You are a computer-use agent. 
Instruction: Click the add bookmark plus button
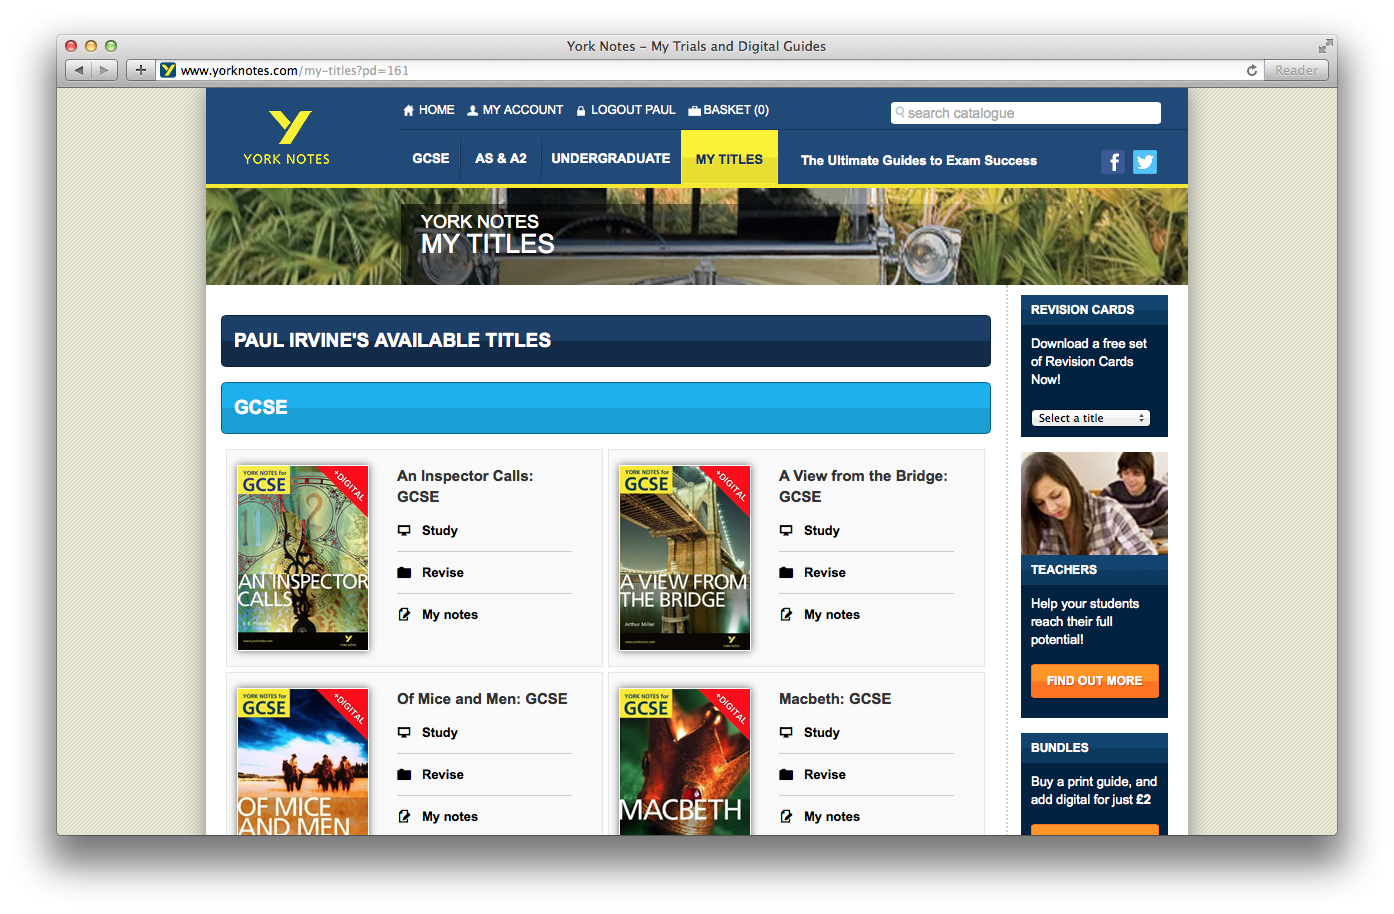tap(141, 70)
